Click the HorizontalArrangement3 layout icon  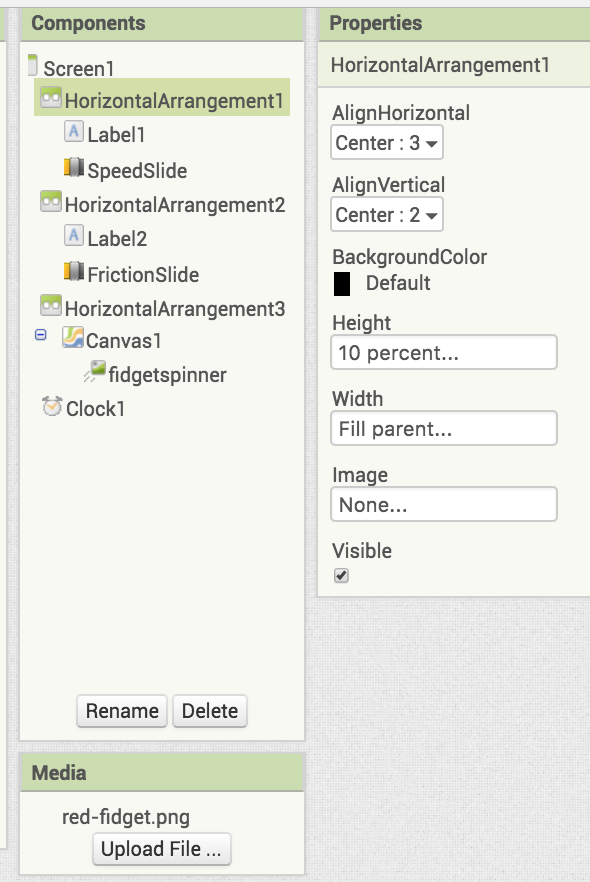pyautogui.click(x=51, y=306)
